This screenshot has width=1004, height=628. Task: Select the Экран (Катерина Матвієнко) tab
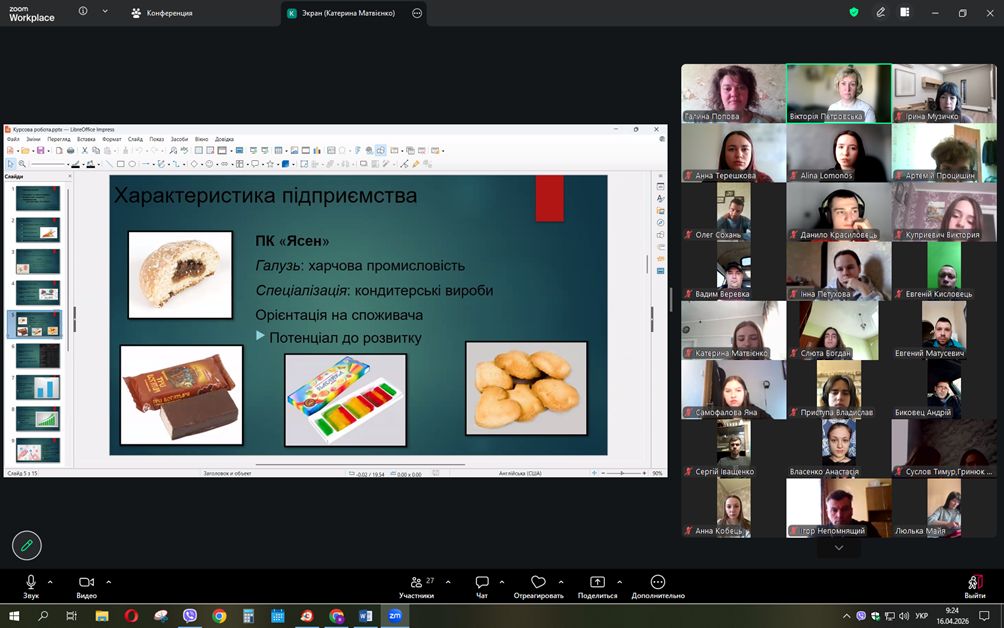tap(341, 13)
